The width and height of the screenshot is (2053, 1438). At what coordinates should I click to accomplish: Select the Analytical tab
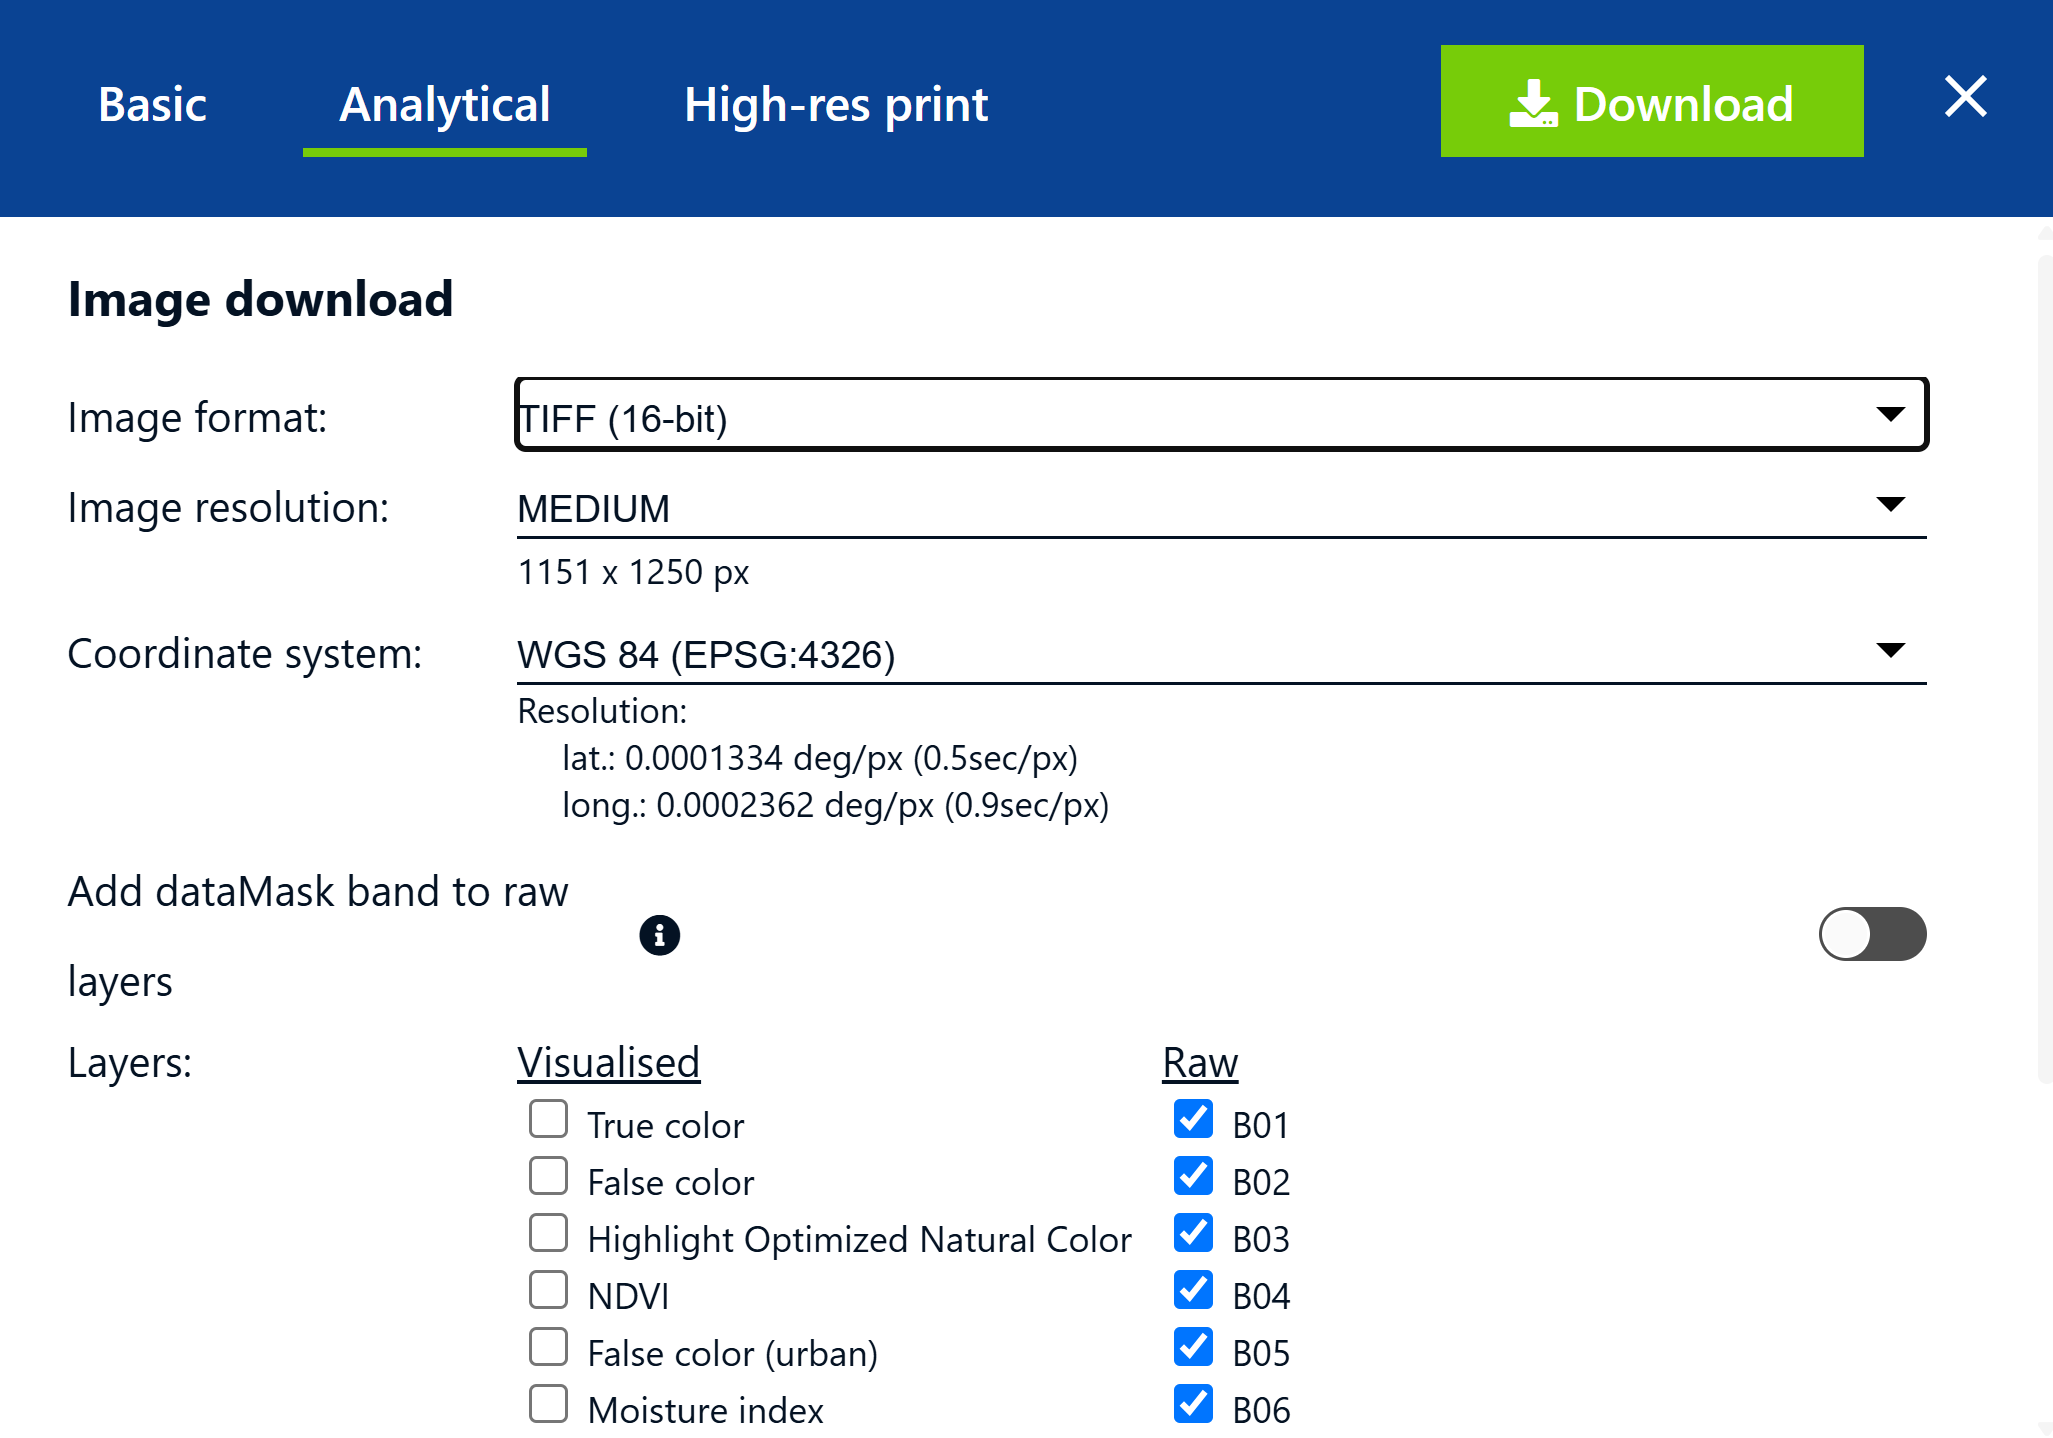click(x=445, y=104)
